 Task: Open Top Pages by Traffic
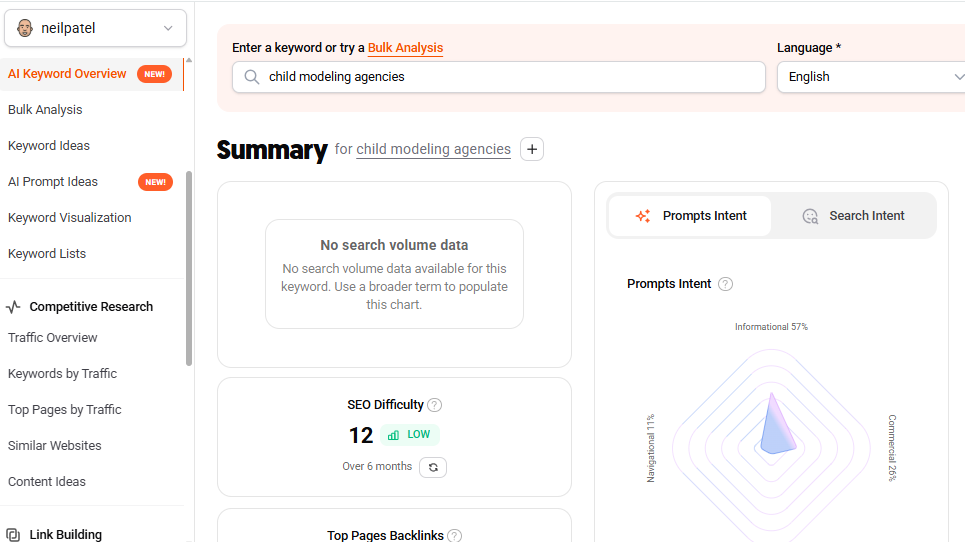[x=65, y=410]
